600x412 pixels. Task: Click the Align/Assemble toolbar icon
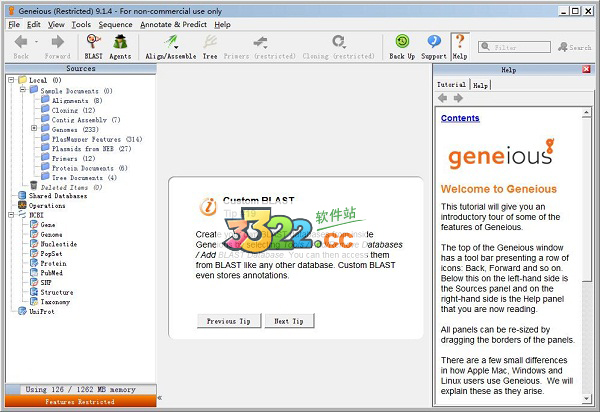[x=171, y=47]
